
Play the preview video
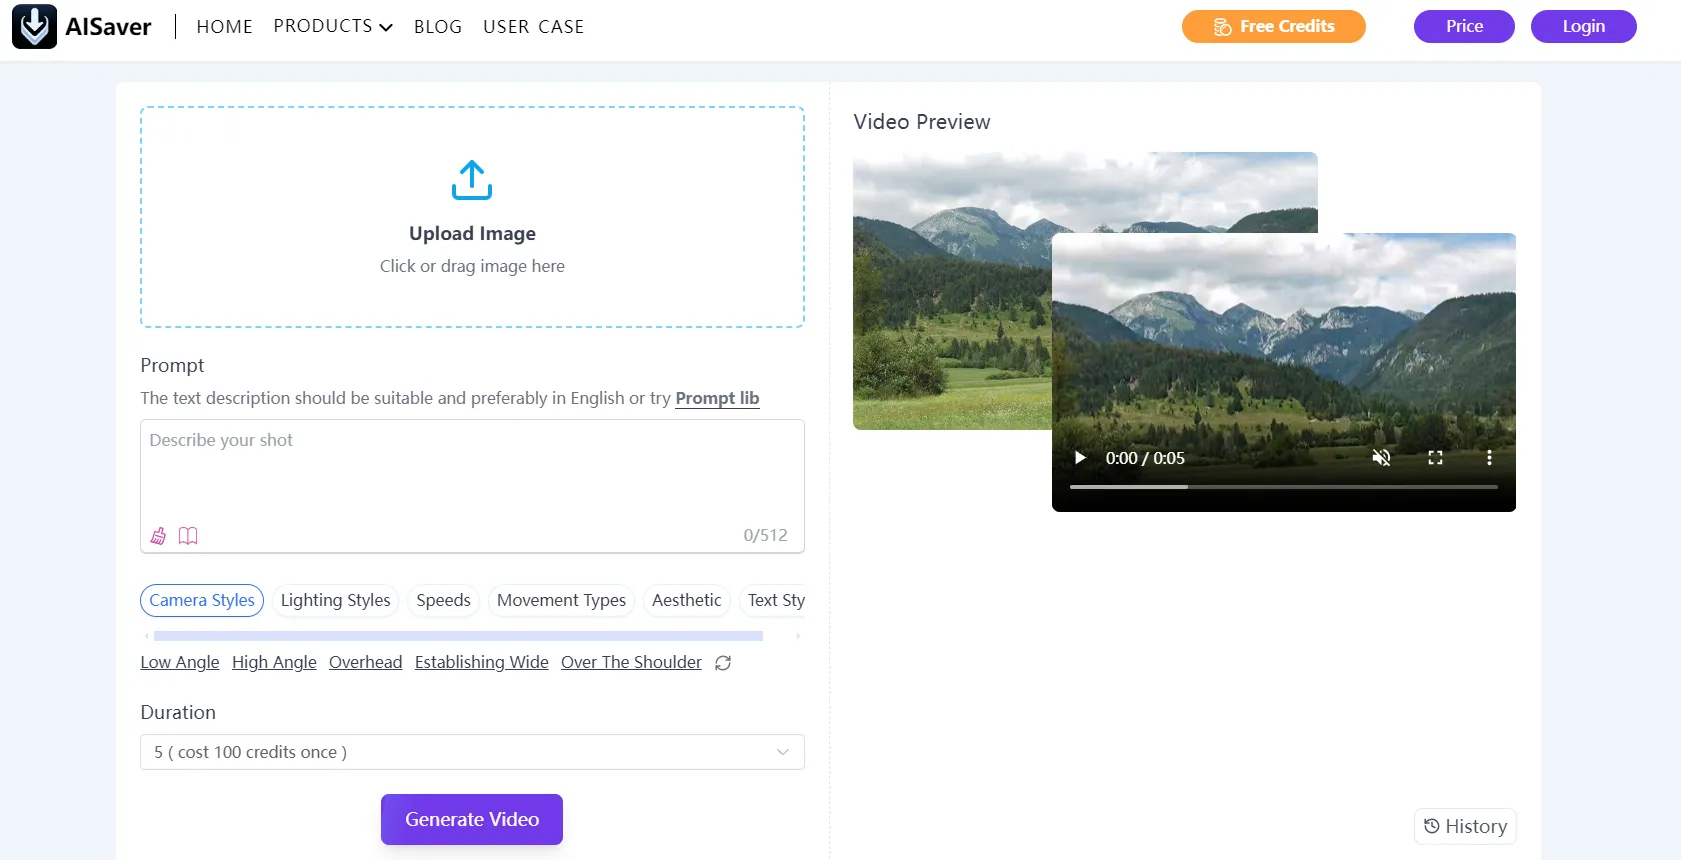(x=1080, y=458)
